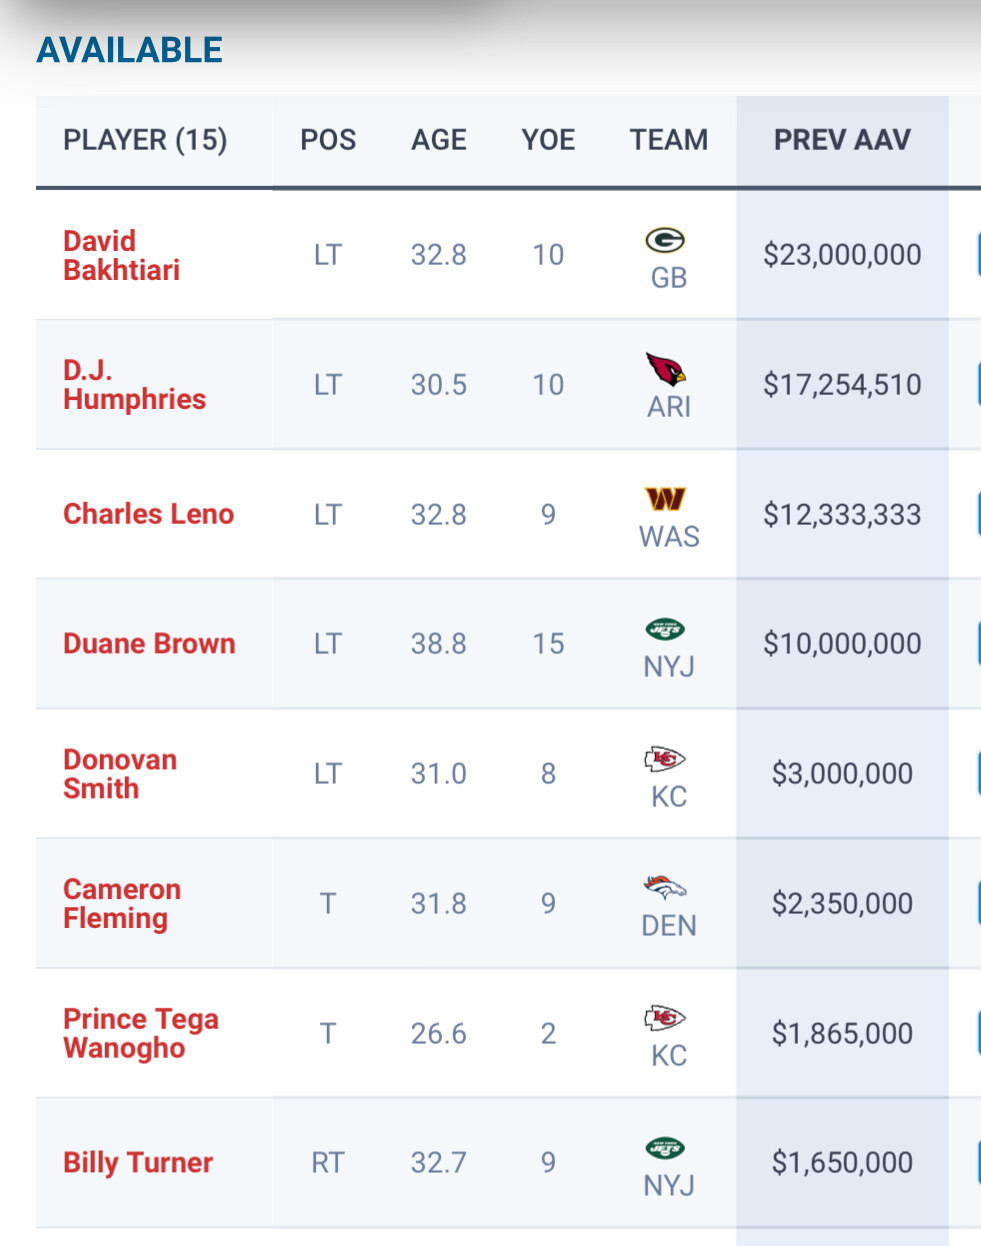Click the Washington Commanders team logo

[x=666, y=498]
